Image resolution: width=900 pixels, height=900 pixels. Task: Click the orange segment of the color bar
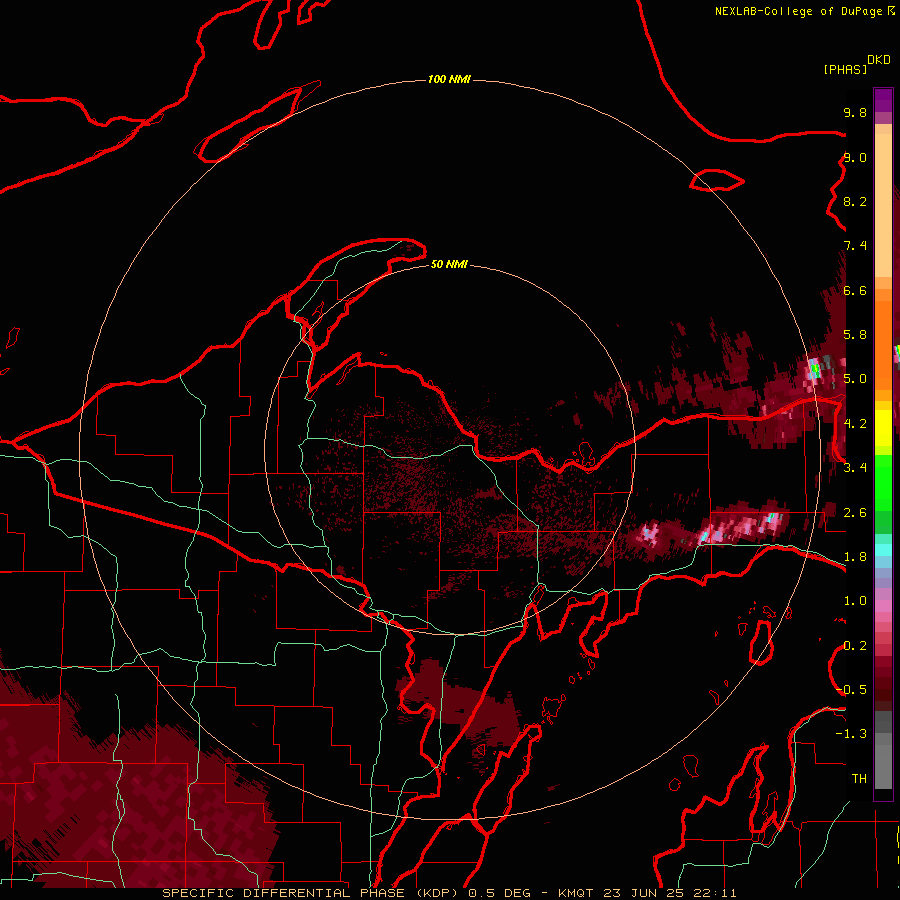883,344
